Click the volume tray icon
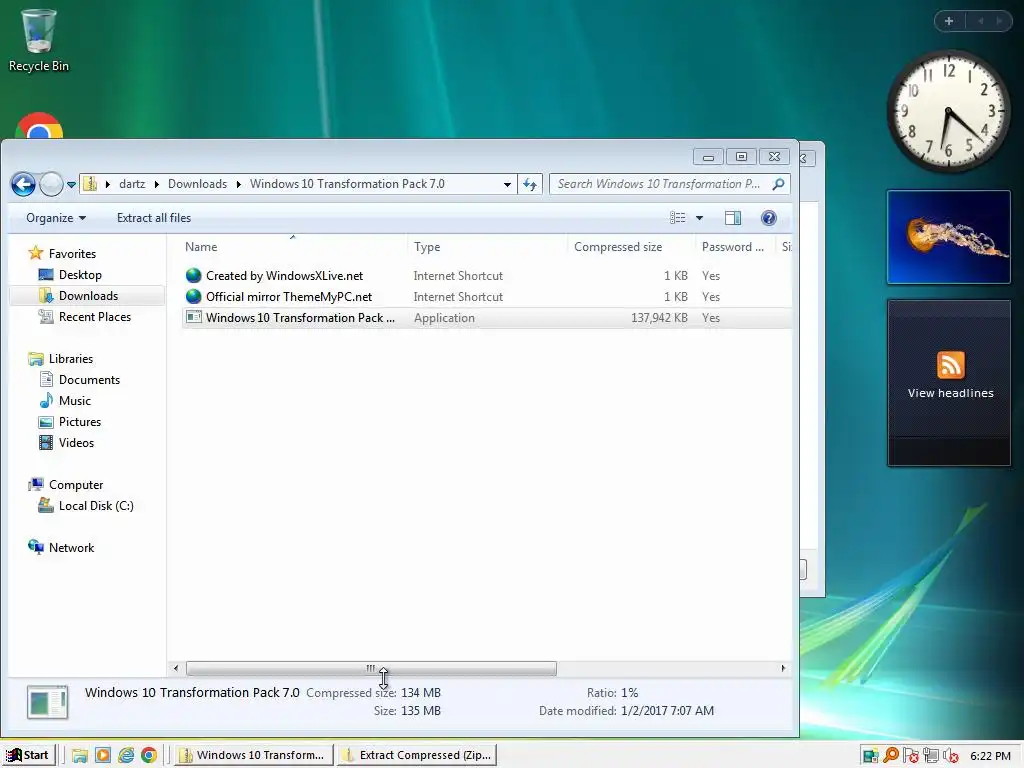Screen dimensions: 1024x768 951,756
